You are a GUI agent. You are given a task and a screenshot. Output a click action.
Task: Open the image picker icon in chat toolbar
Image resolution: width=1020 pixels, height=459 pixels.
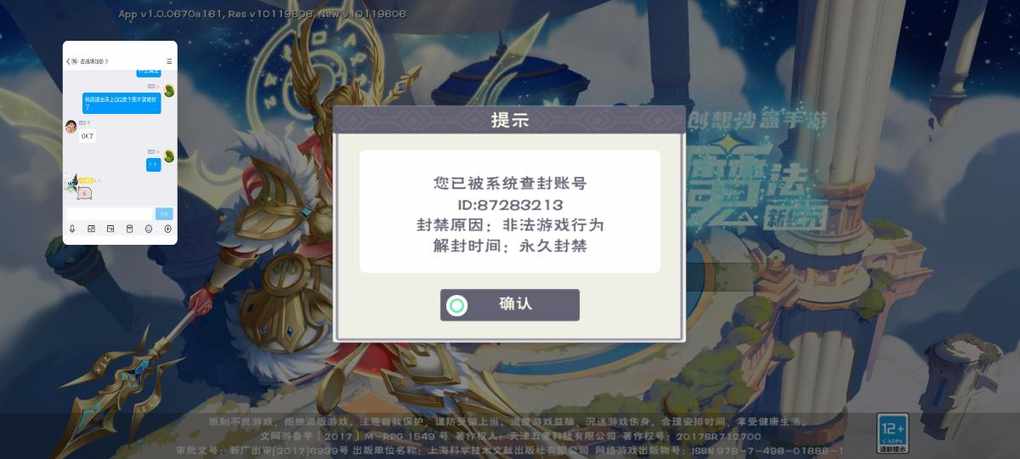pos(91,229)
